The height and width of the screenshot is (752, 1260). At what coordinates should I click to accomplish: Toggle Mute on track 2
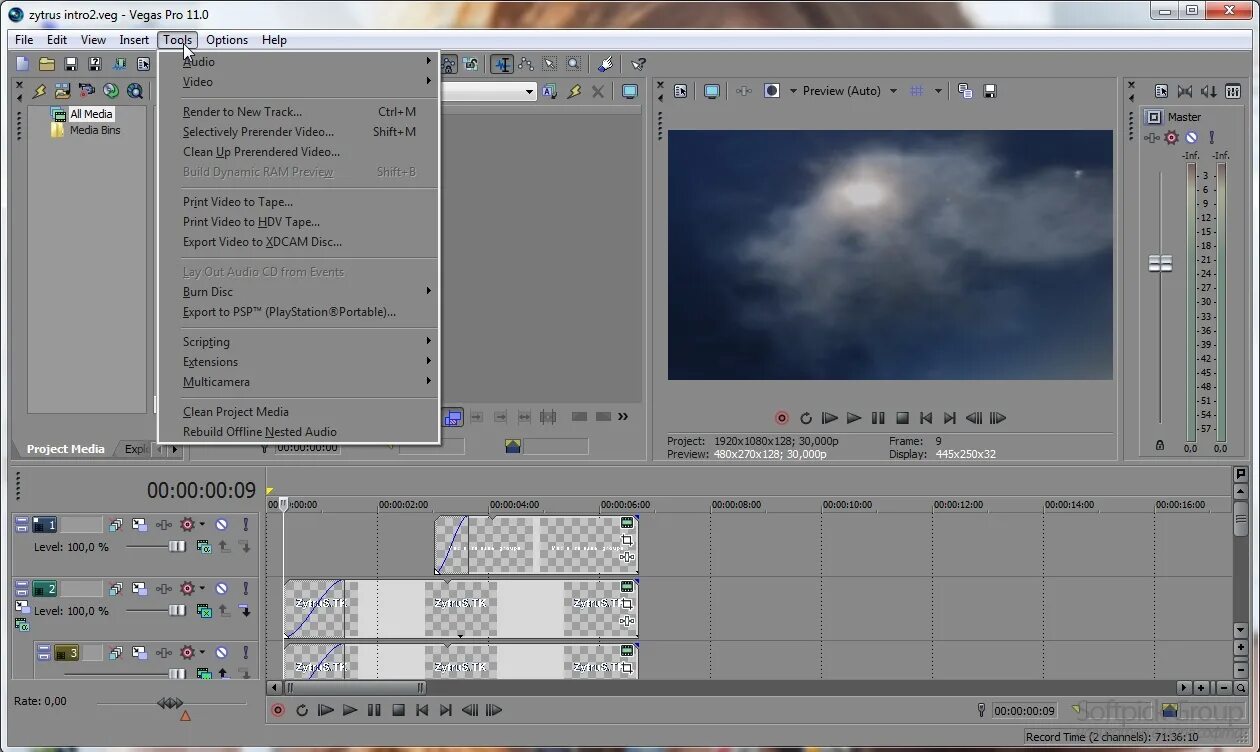click(x=221, y=588)
